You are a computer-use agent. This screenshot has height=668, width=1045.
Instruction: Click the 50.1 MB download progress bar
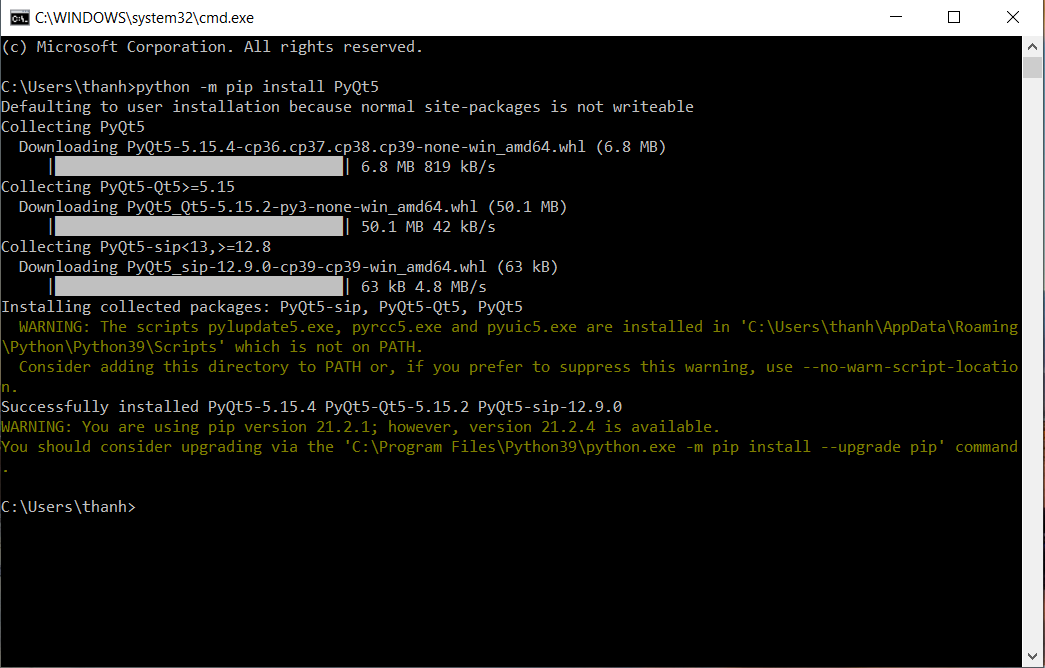click(x=197, y=227)
